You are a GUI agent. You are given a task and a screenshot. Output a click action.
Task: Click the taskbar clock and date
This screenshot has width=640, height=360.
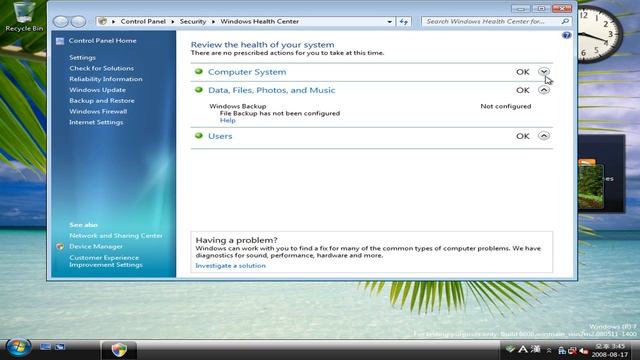click(609, 350)
